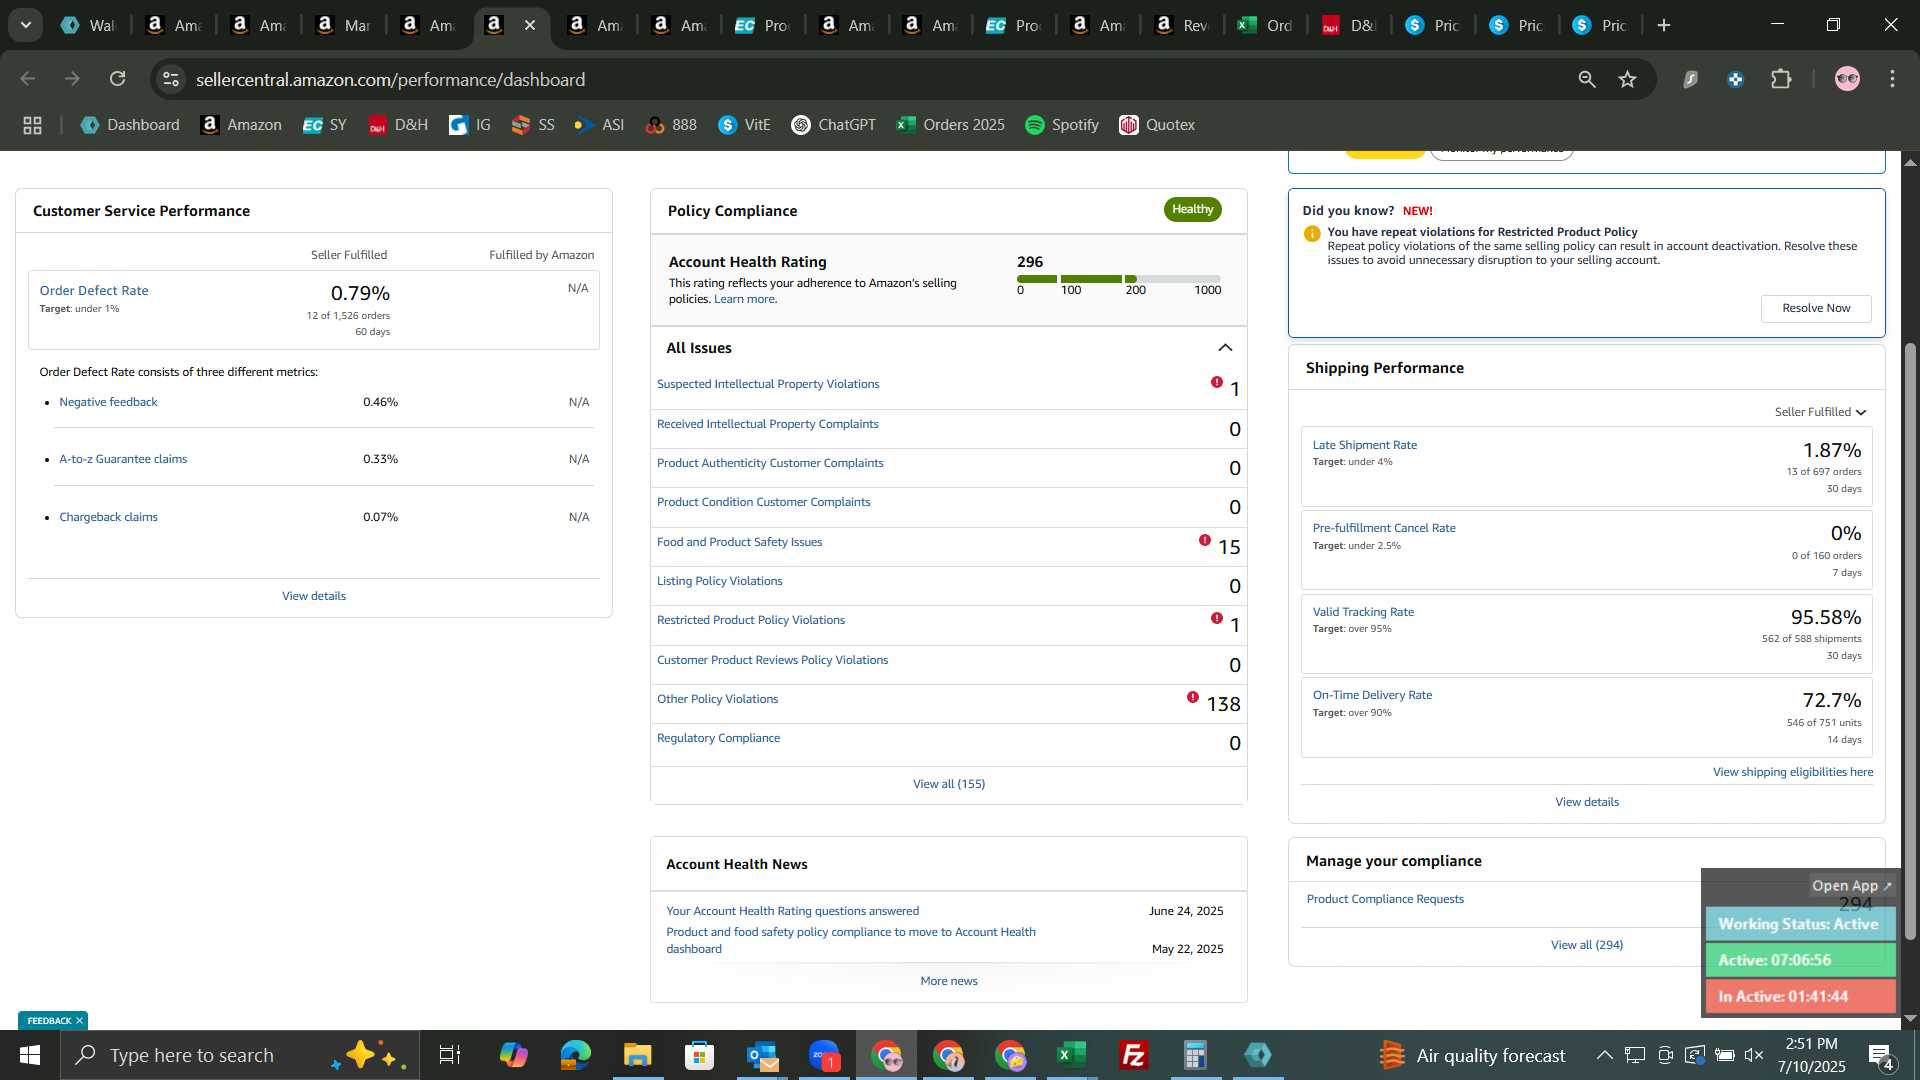Open Excel from the taskbar
Viewport: 1920px width, 1080px height.
tap(1071, 1055)
